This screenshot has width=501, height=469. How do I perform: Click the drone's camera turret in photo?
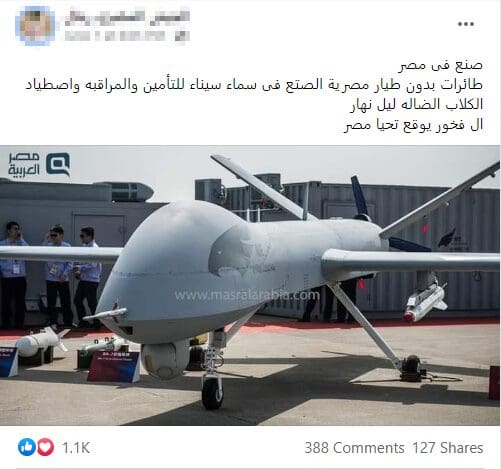[x=162, y=361]
